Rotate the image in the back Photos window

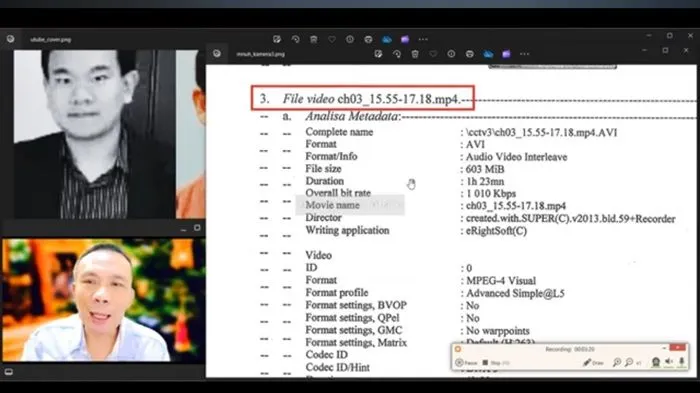(x=295, y=39)
